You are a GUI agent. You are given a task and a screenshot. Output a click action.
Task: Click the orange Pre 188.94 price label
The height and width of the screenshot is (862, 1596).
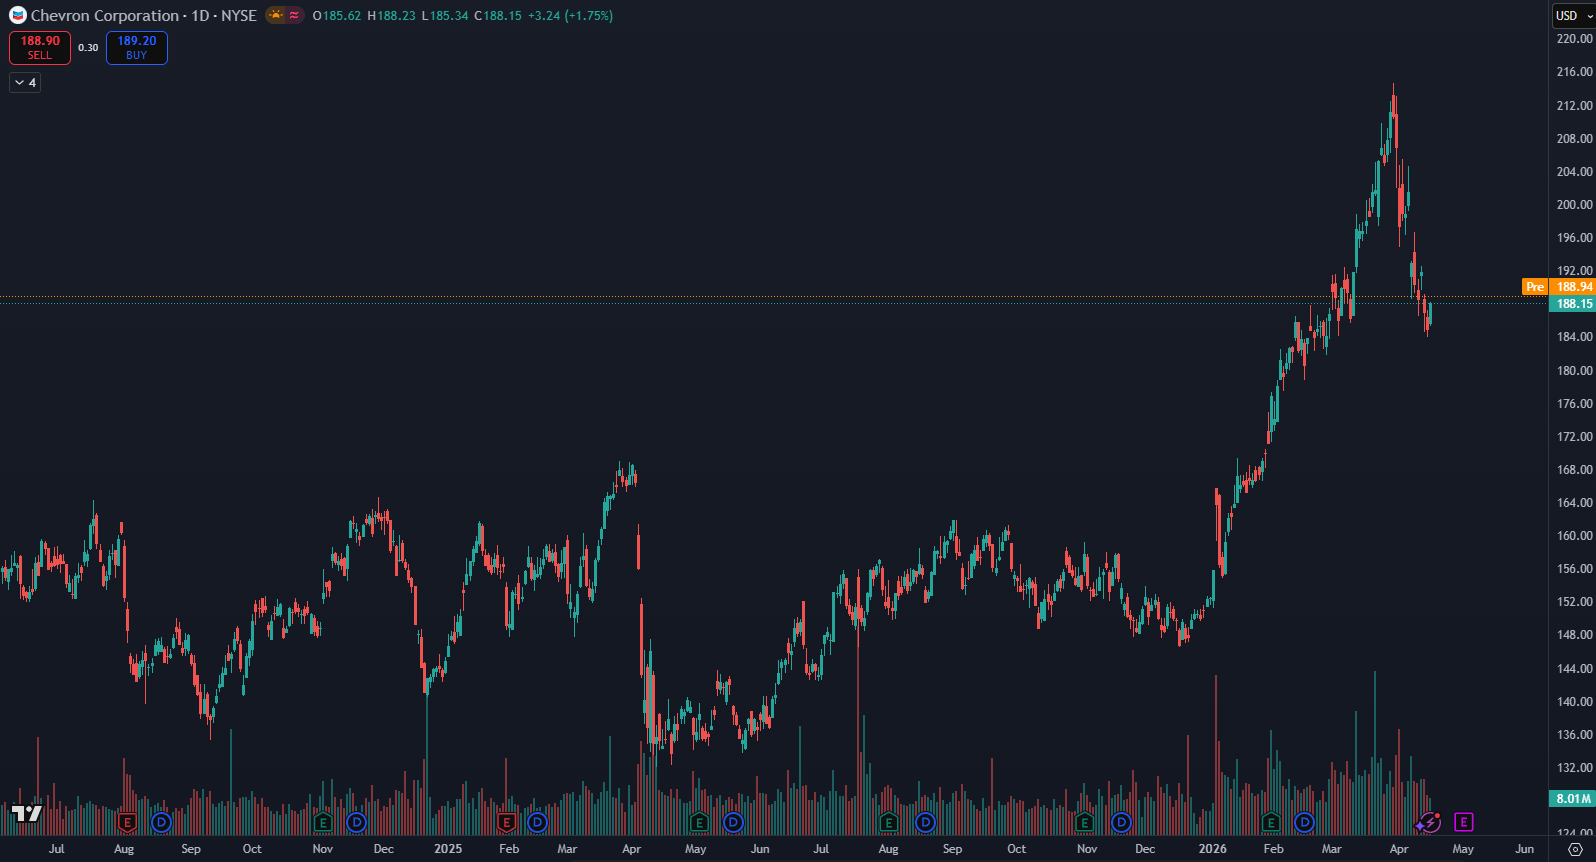[1558, 287]
